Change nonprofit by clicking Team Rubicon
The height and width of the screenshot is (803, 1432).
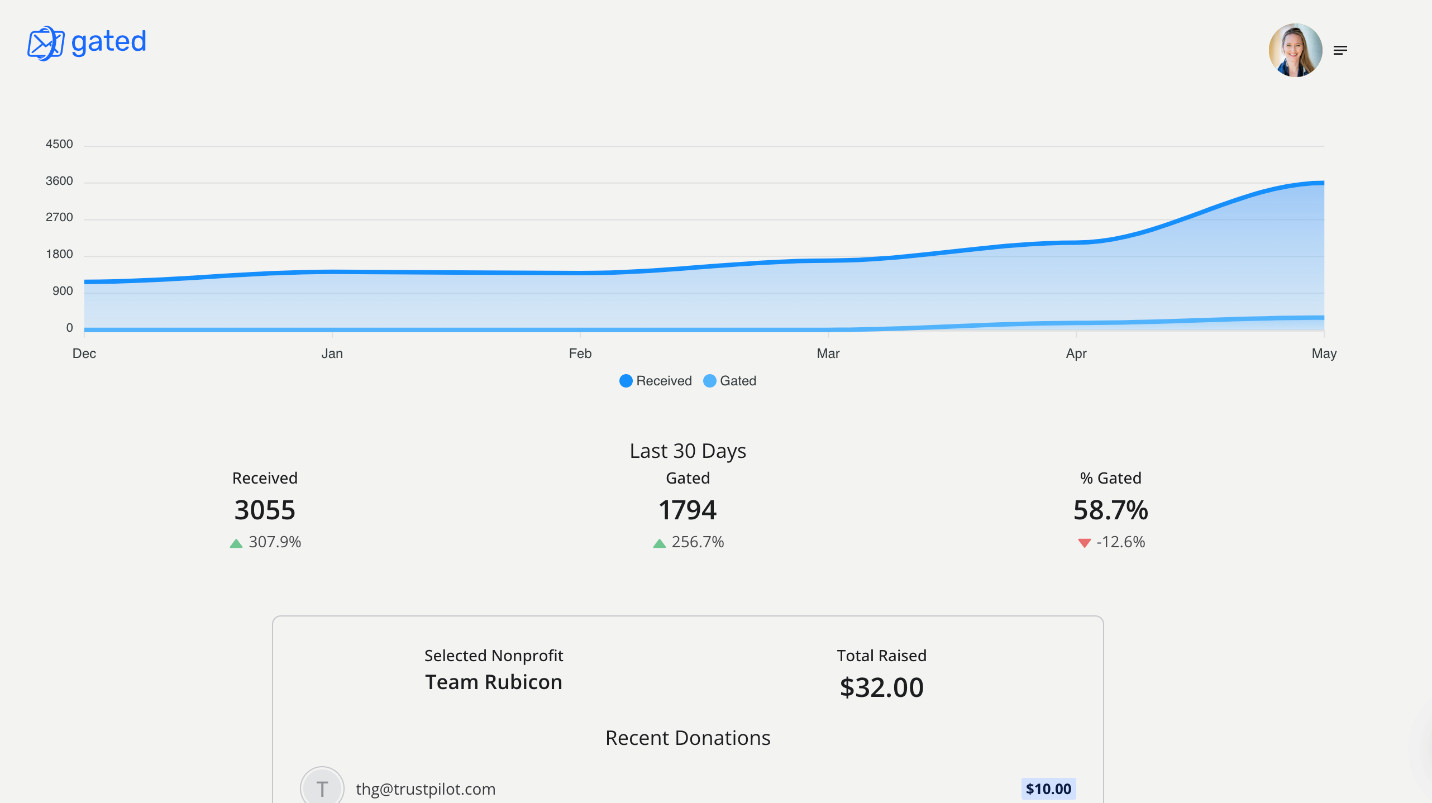pos(493,681)
